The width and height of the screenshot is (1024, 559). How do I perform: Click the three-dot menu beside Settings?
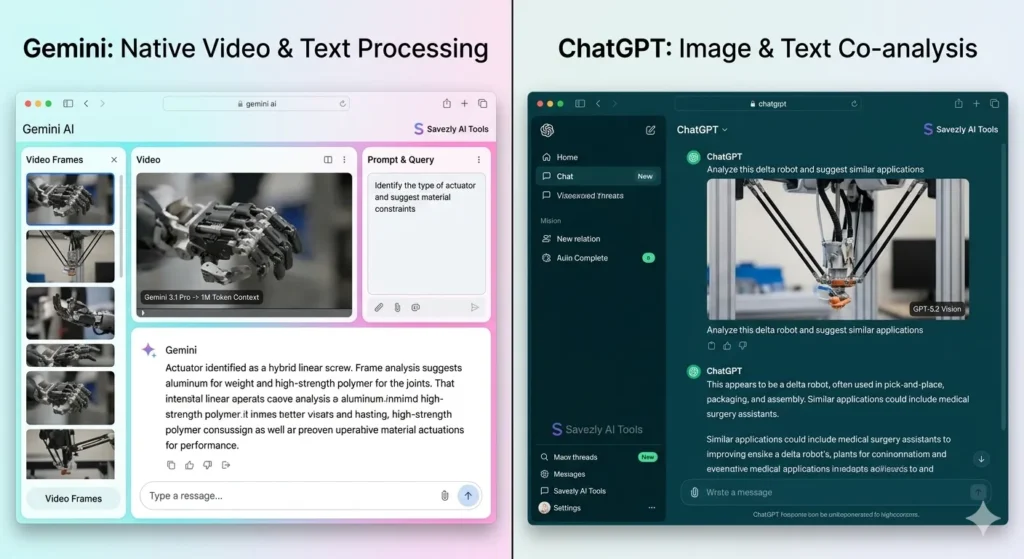[652, 507]
